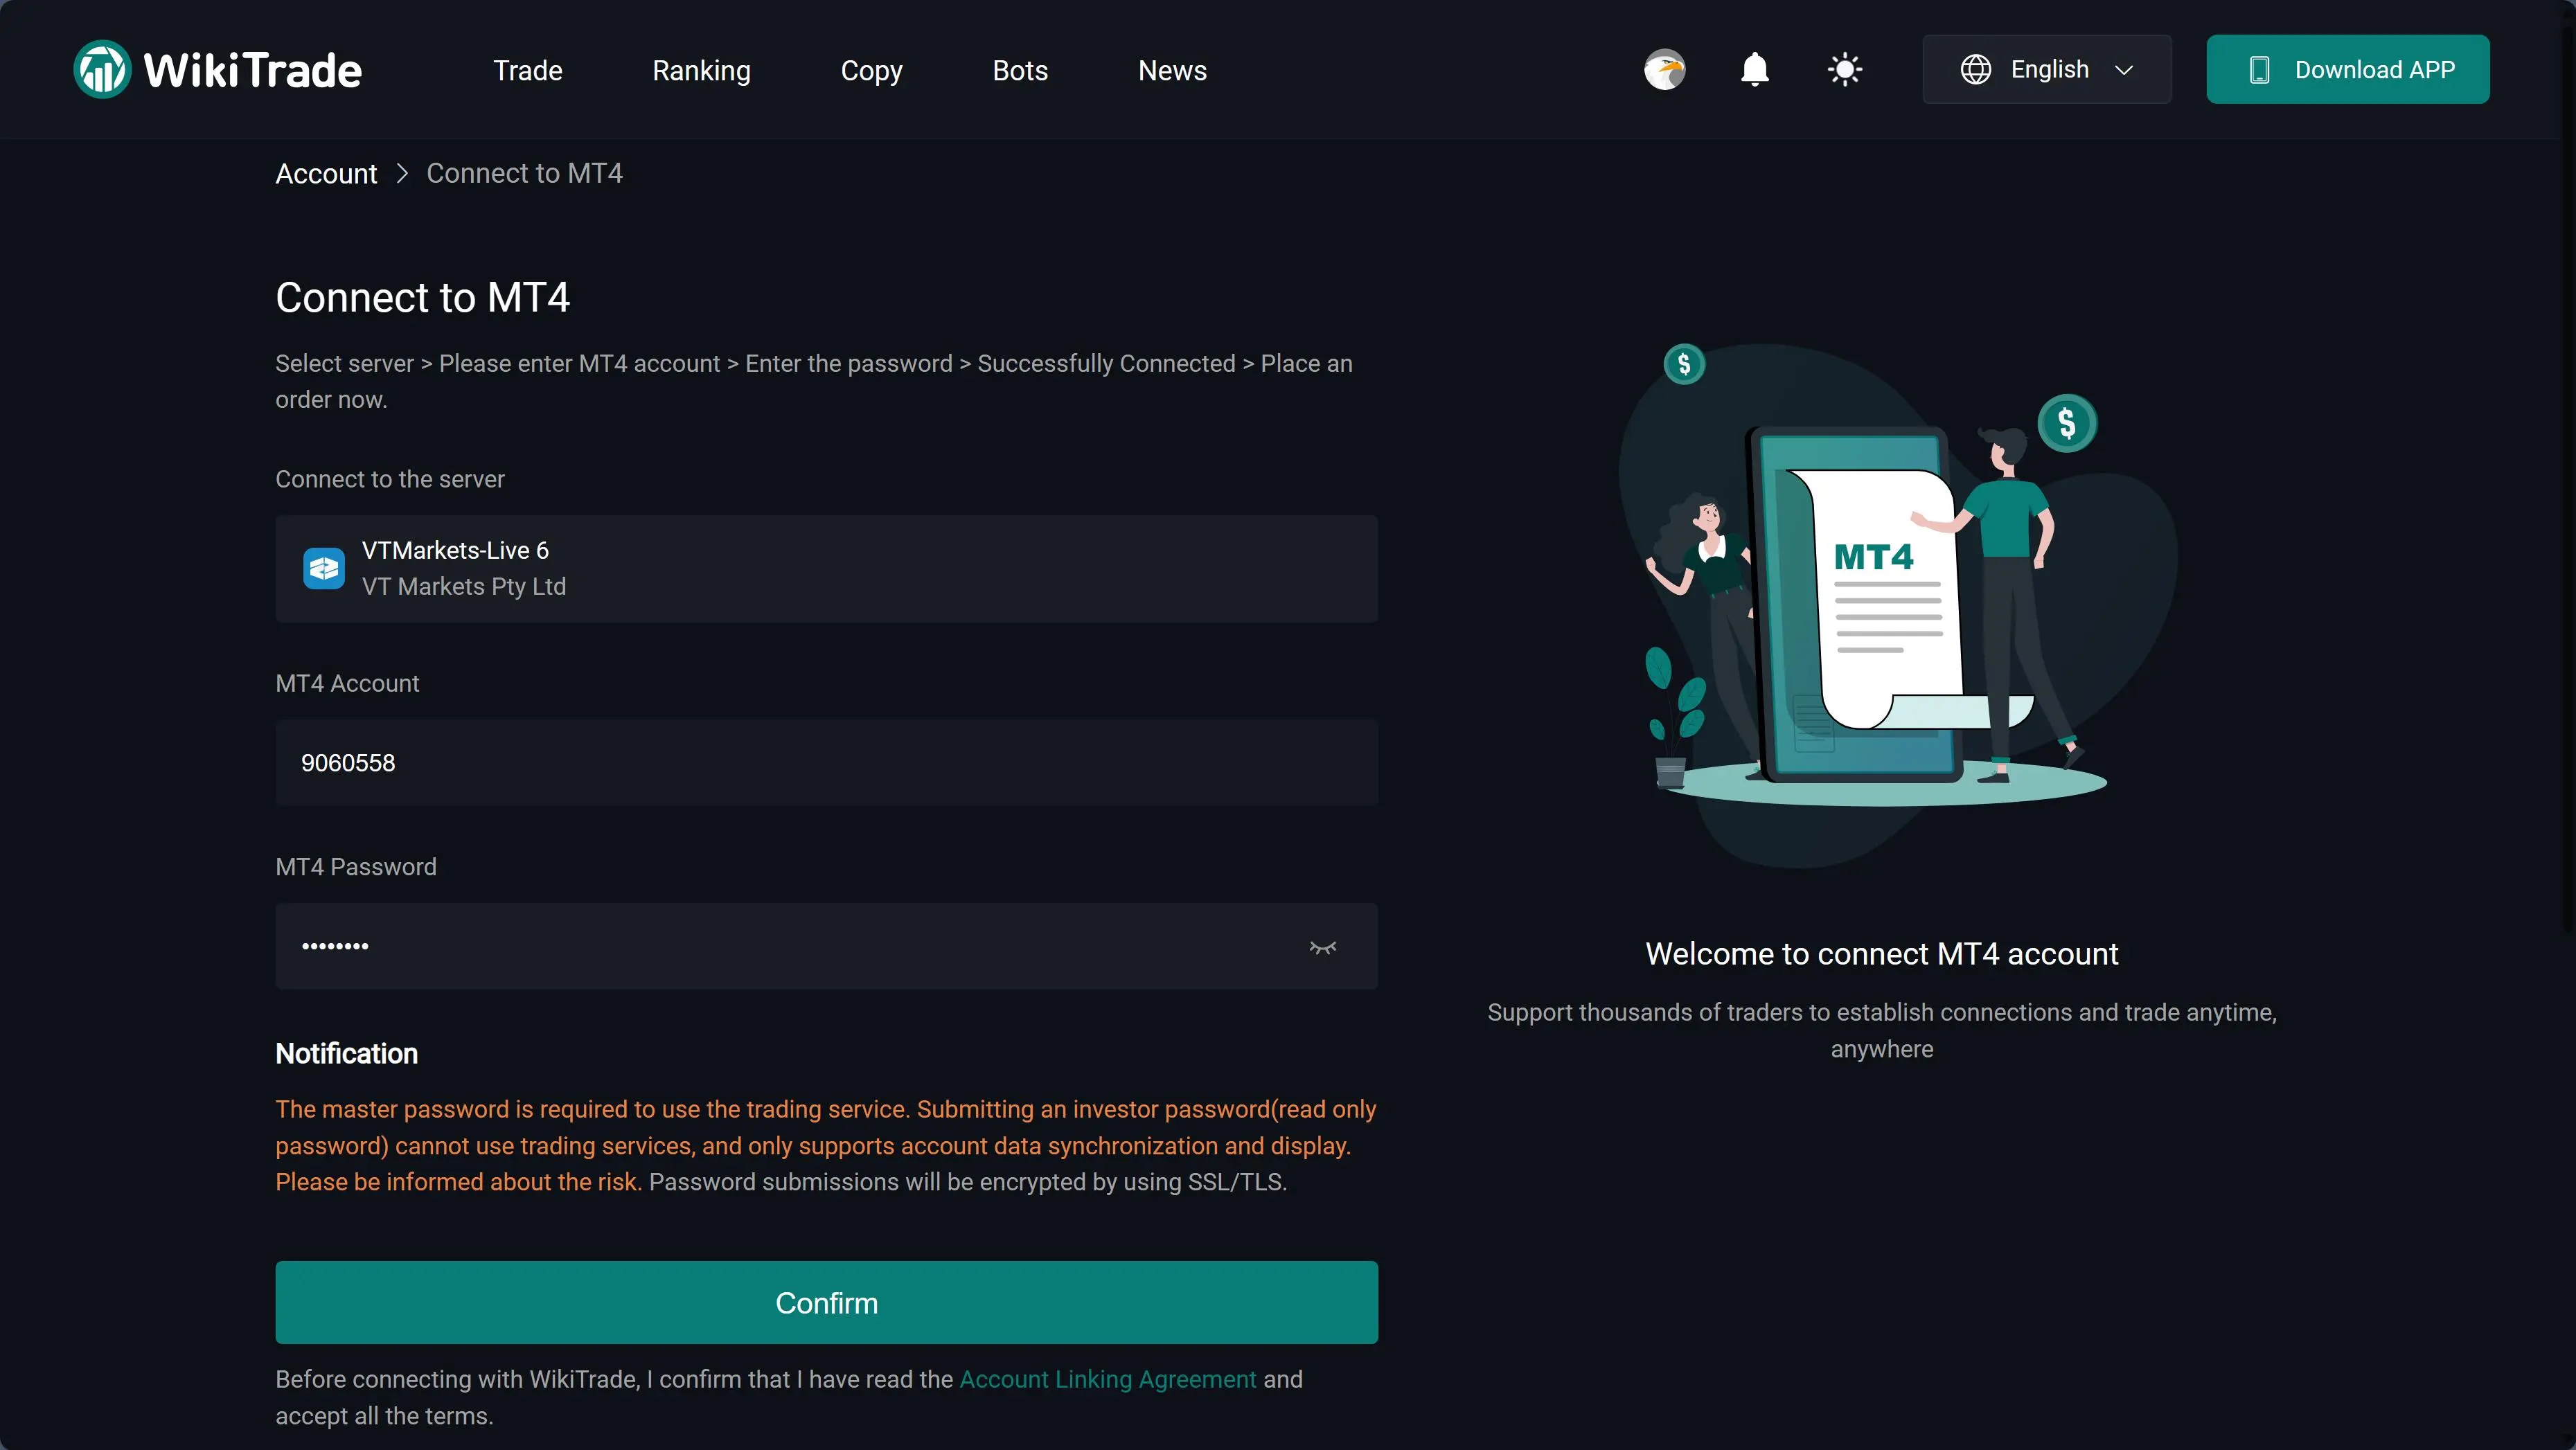
Task: Select the VTMarkets-Live 6 server field
Action: [x=827, y=569]
